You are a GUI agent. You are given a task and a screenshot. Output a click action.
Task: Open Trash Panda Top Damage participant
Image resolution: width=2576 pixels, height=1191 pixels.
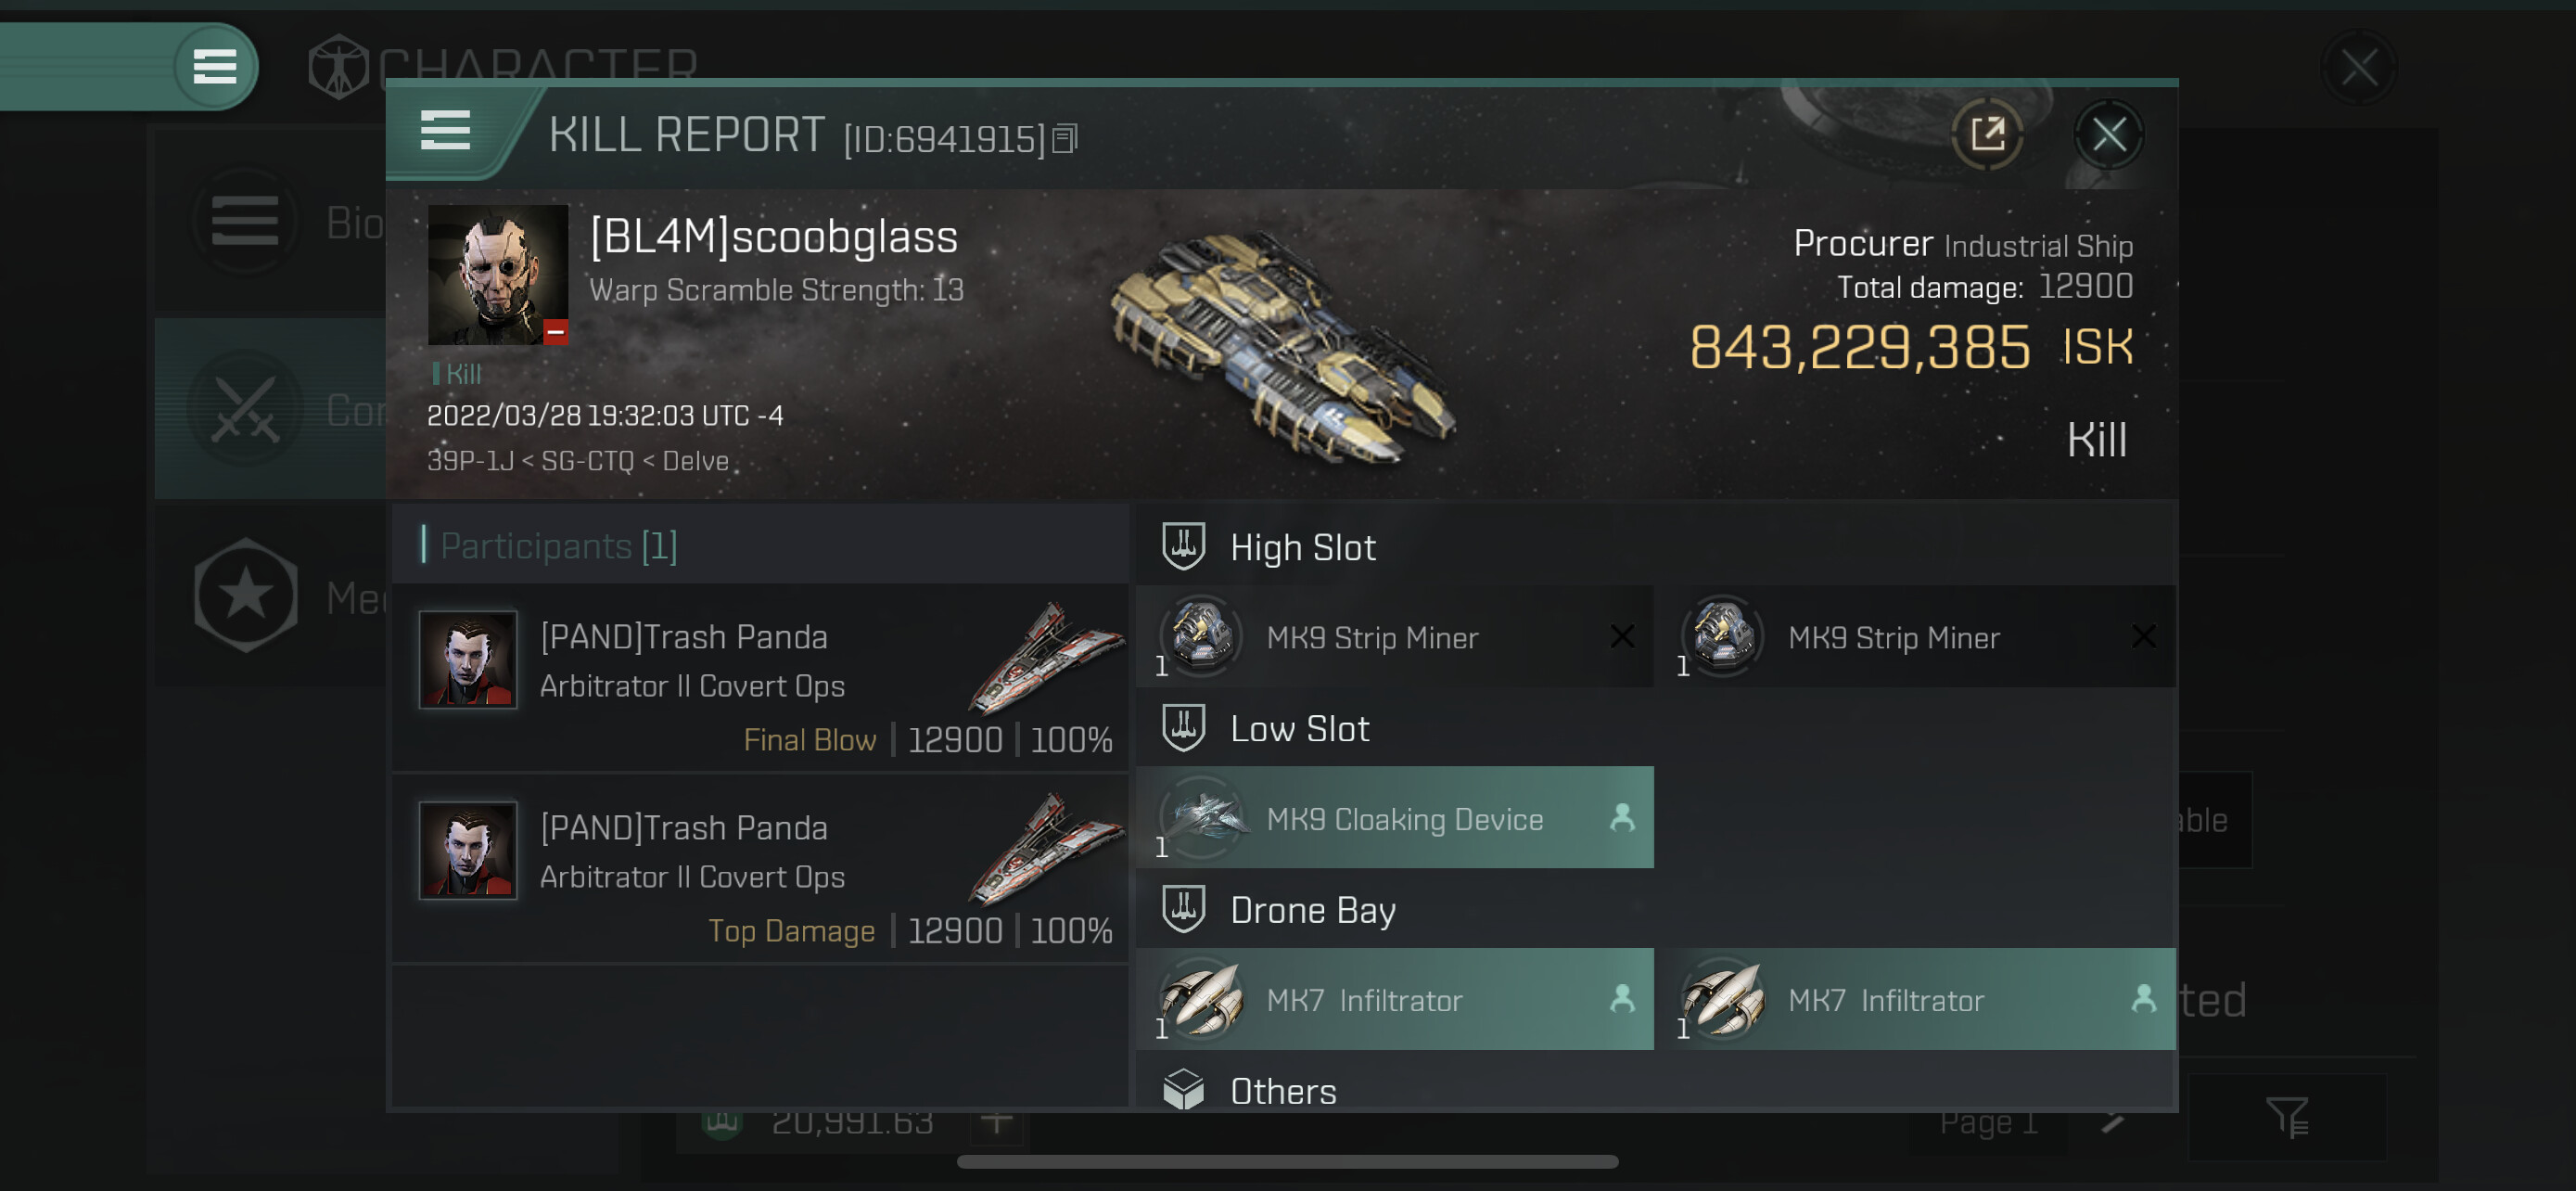[760, 868]
